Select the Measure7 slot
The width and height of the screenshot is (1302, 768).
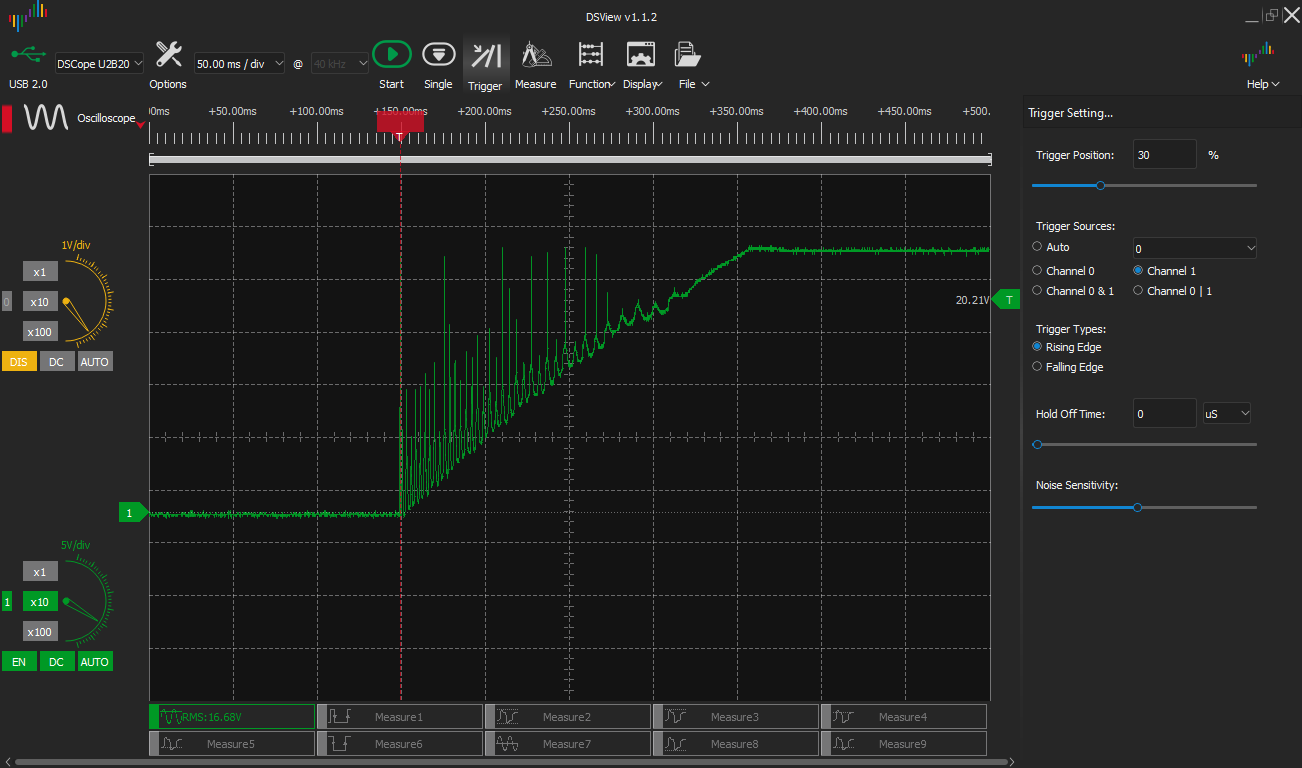(568, 743)
